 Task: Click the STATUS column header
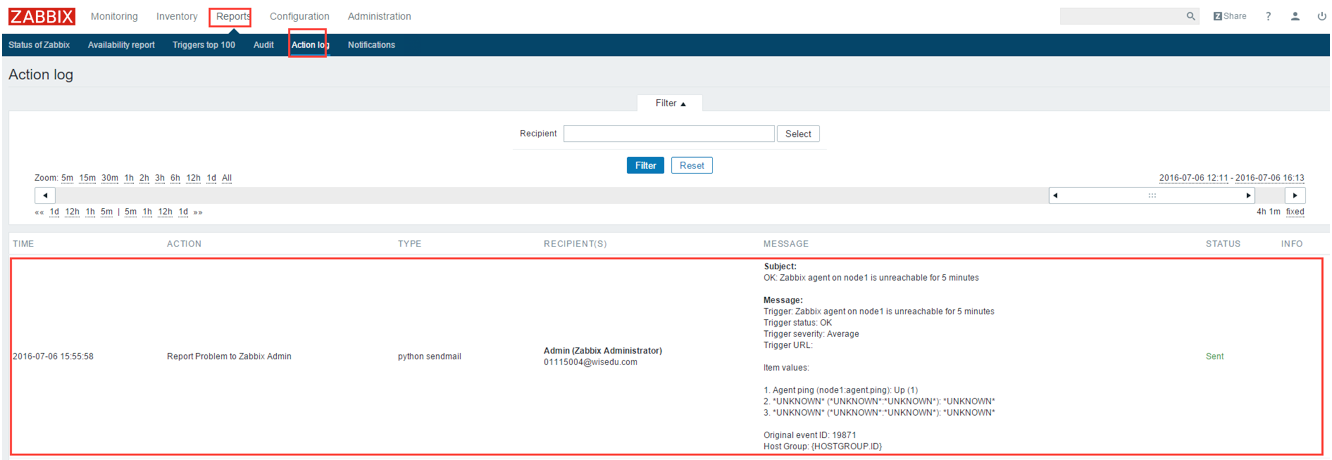coord(1223,244)
